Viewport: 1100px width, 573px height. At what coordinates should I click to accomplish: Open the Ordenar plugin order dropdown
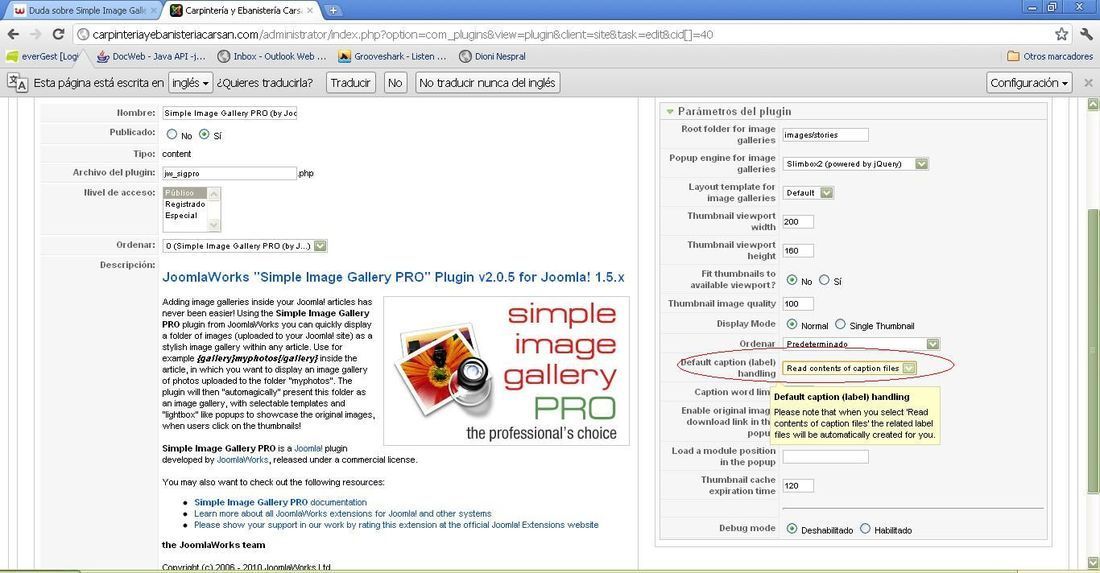click(x=245, y=246)
